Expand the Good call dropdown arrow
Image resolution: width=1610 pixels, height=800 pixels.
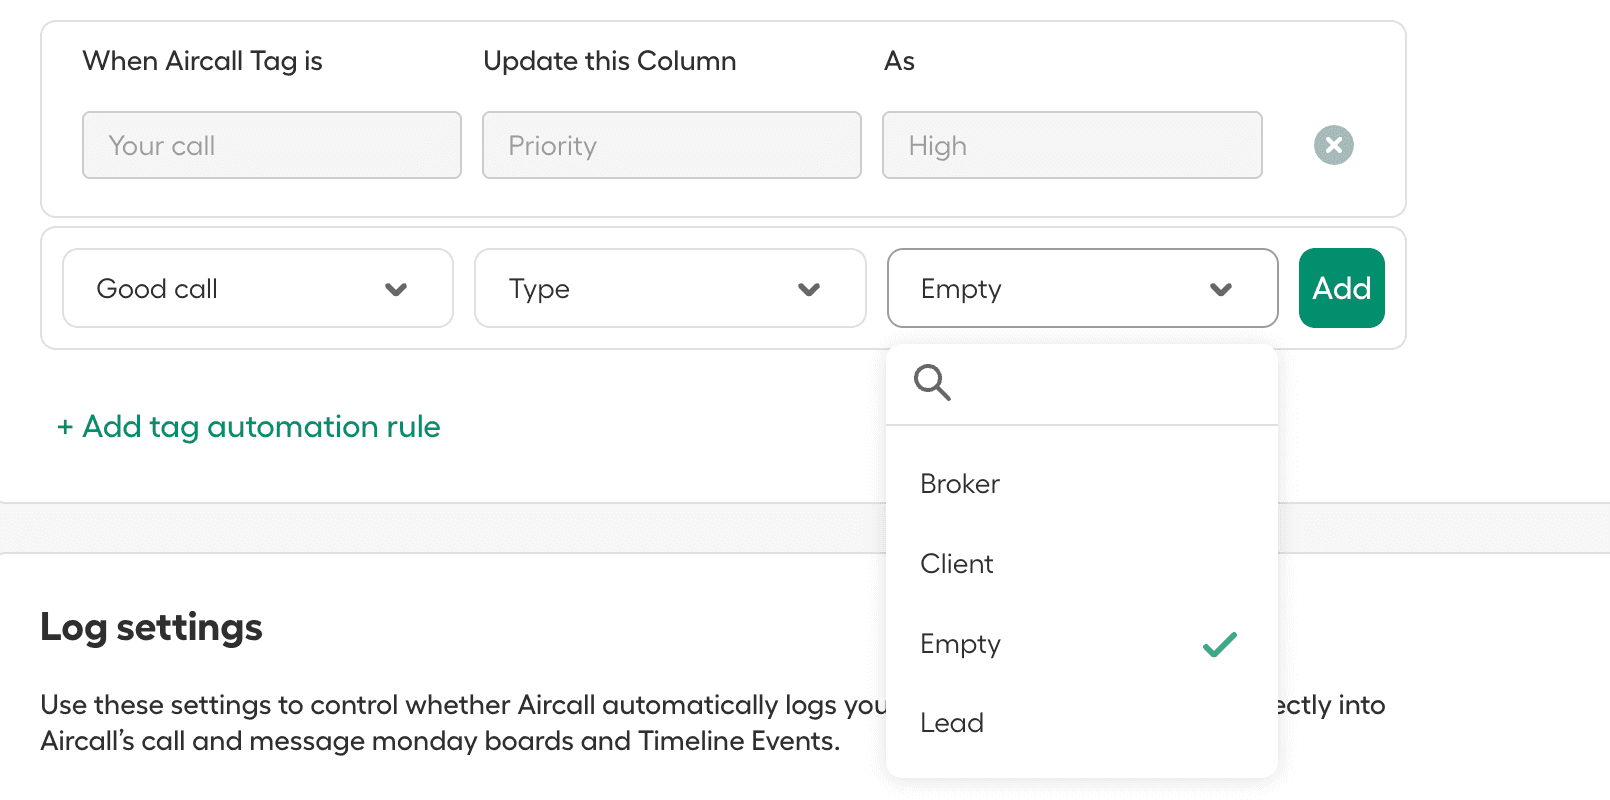tap(396, 289)
